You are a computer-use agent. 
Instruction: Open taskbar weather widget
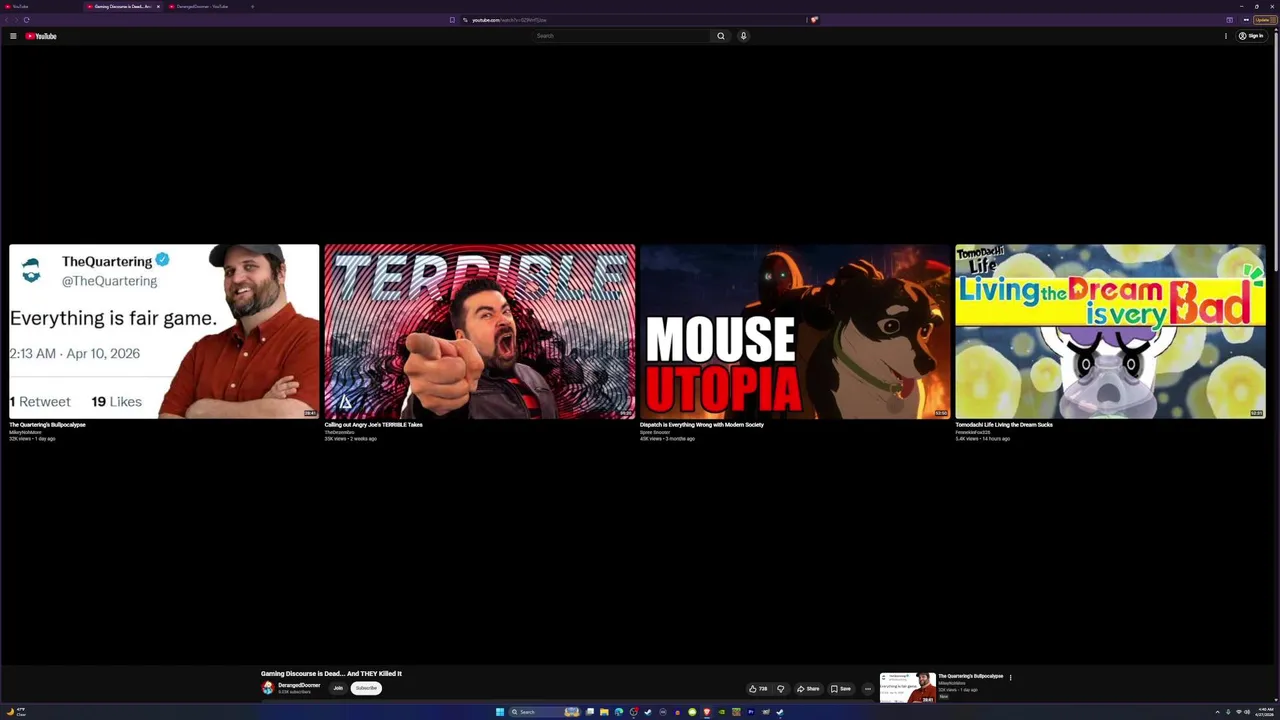[16, 712]
